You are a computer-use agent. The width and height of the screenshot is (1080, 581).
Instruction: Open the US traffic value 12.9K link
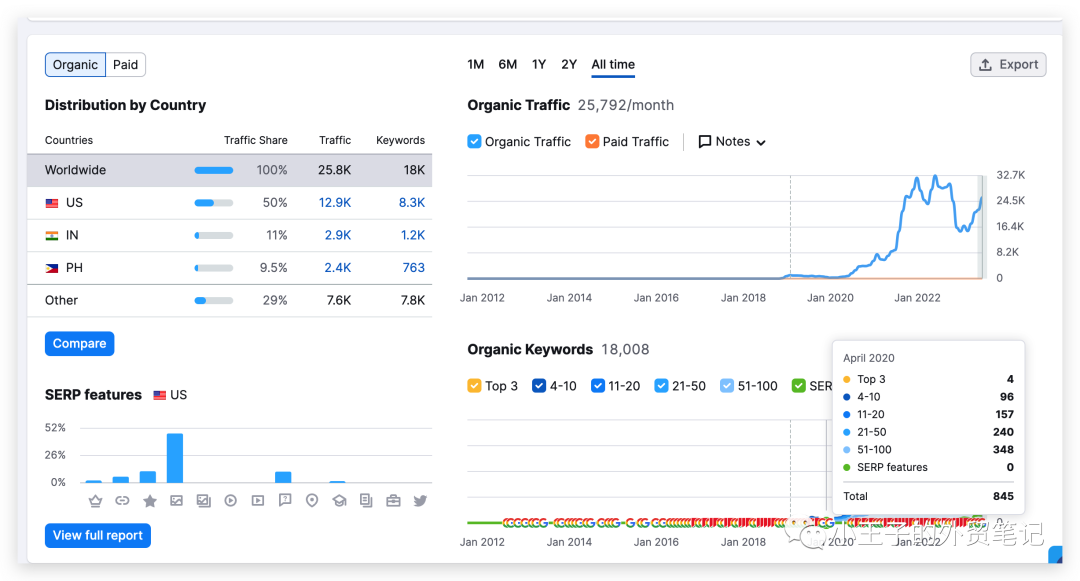pos(335,203)
